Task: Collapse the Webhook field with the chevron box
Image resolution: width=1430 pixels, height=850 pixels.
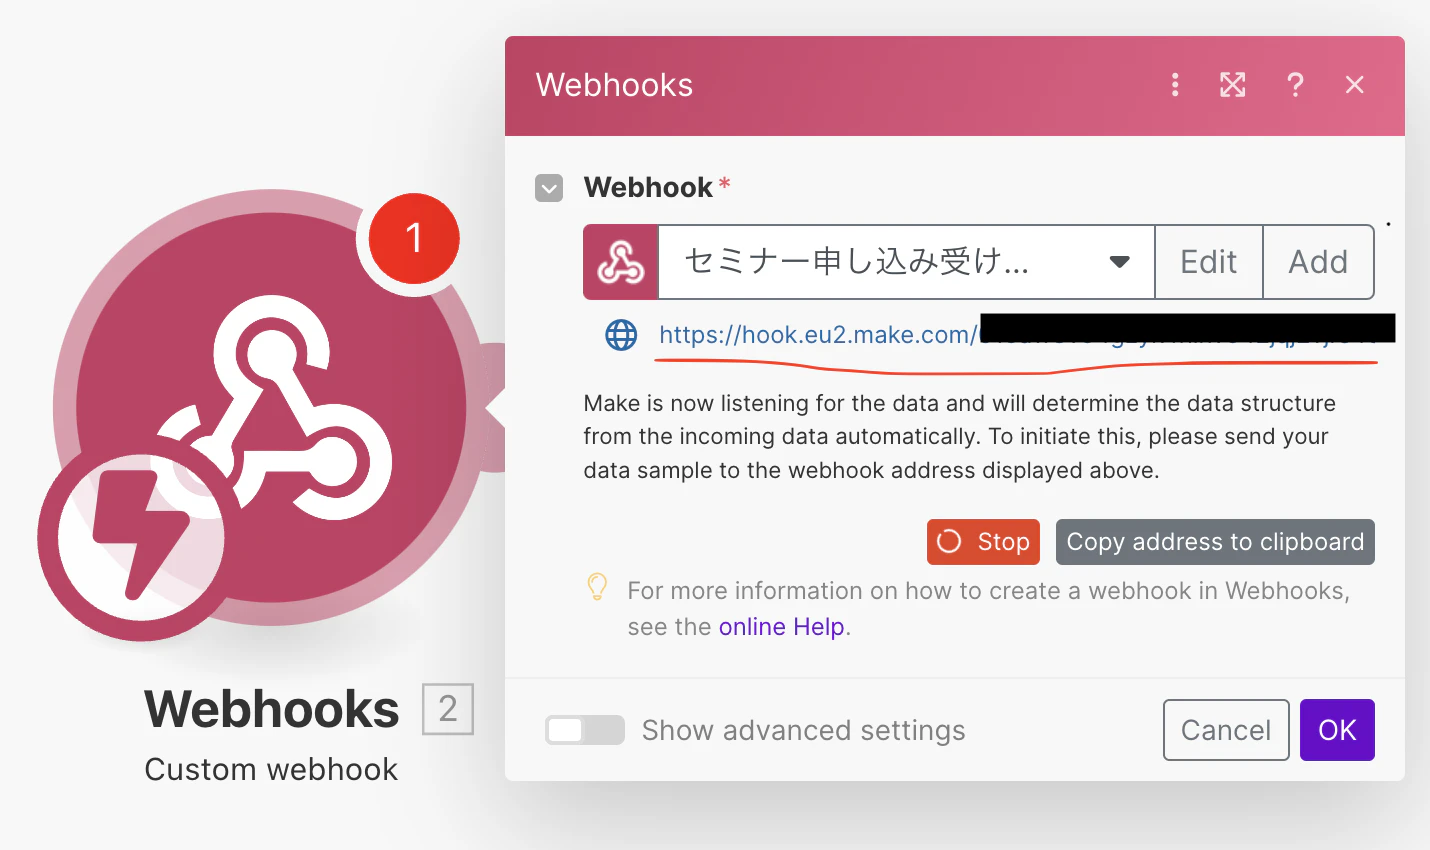Action: (549, 188)
